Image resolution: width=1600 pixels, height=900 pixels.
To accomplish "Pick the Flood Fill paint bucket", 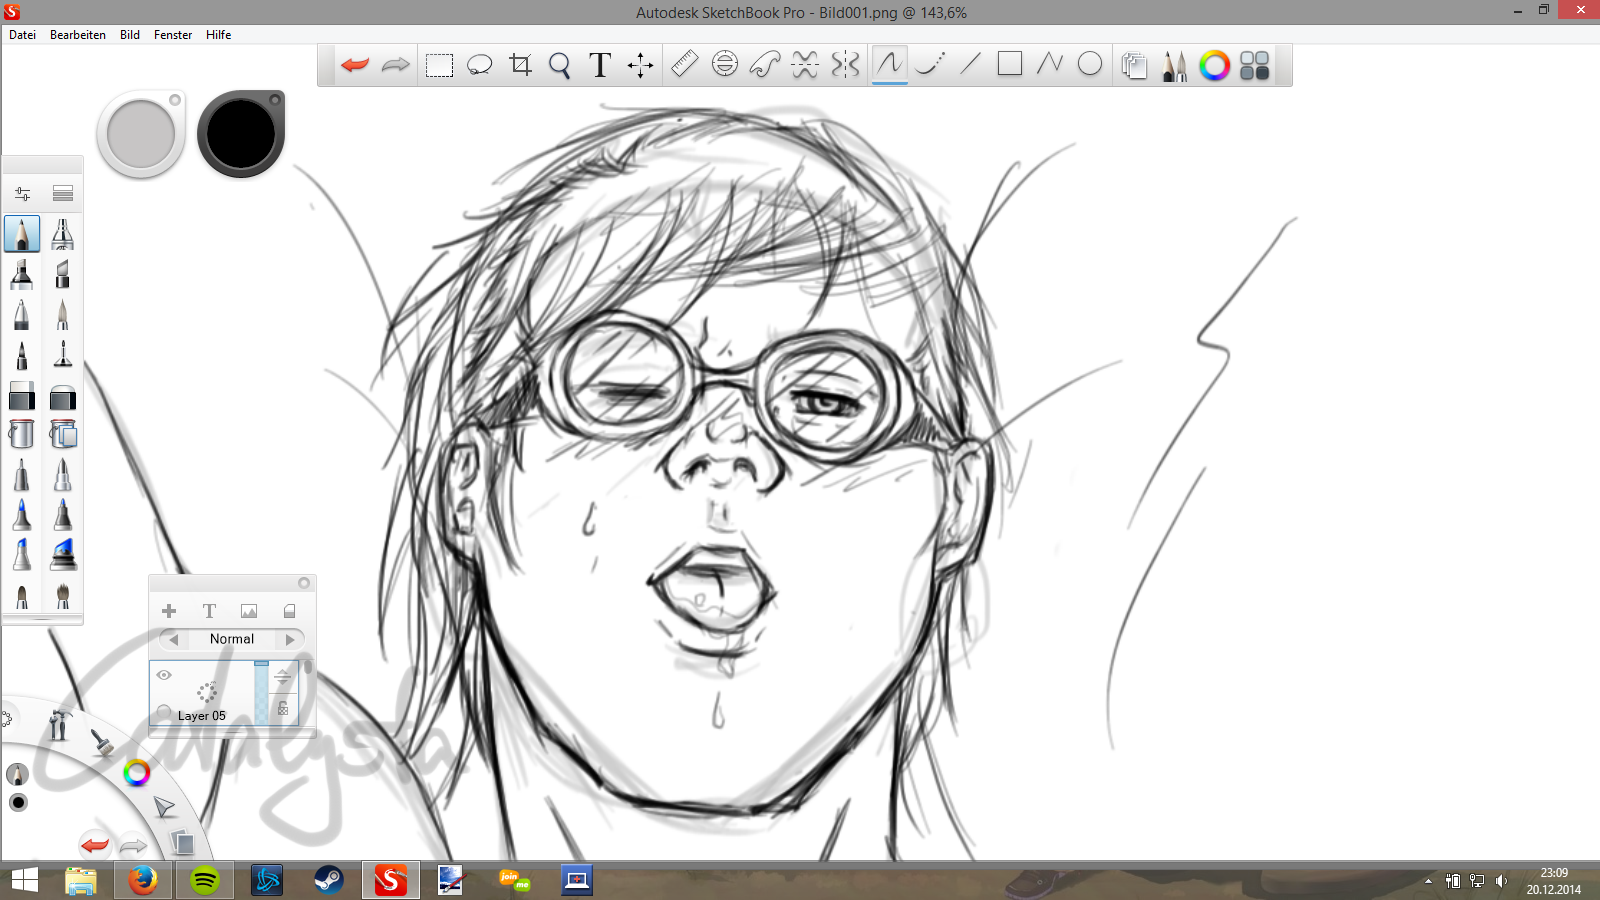I will click(21, 434).
